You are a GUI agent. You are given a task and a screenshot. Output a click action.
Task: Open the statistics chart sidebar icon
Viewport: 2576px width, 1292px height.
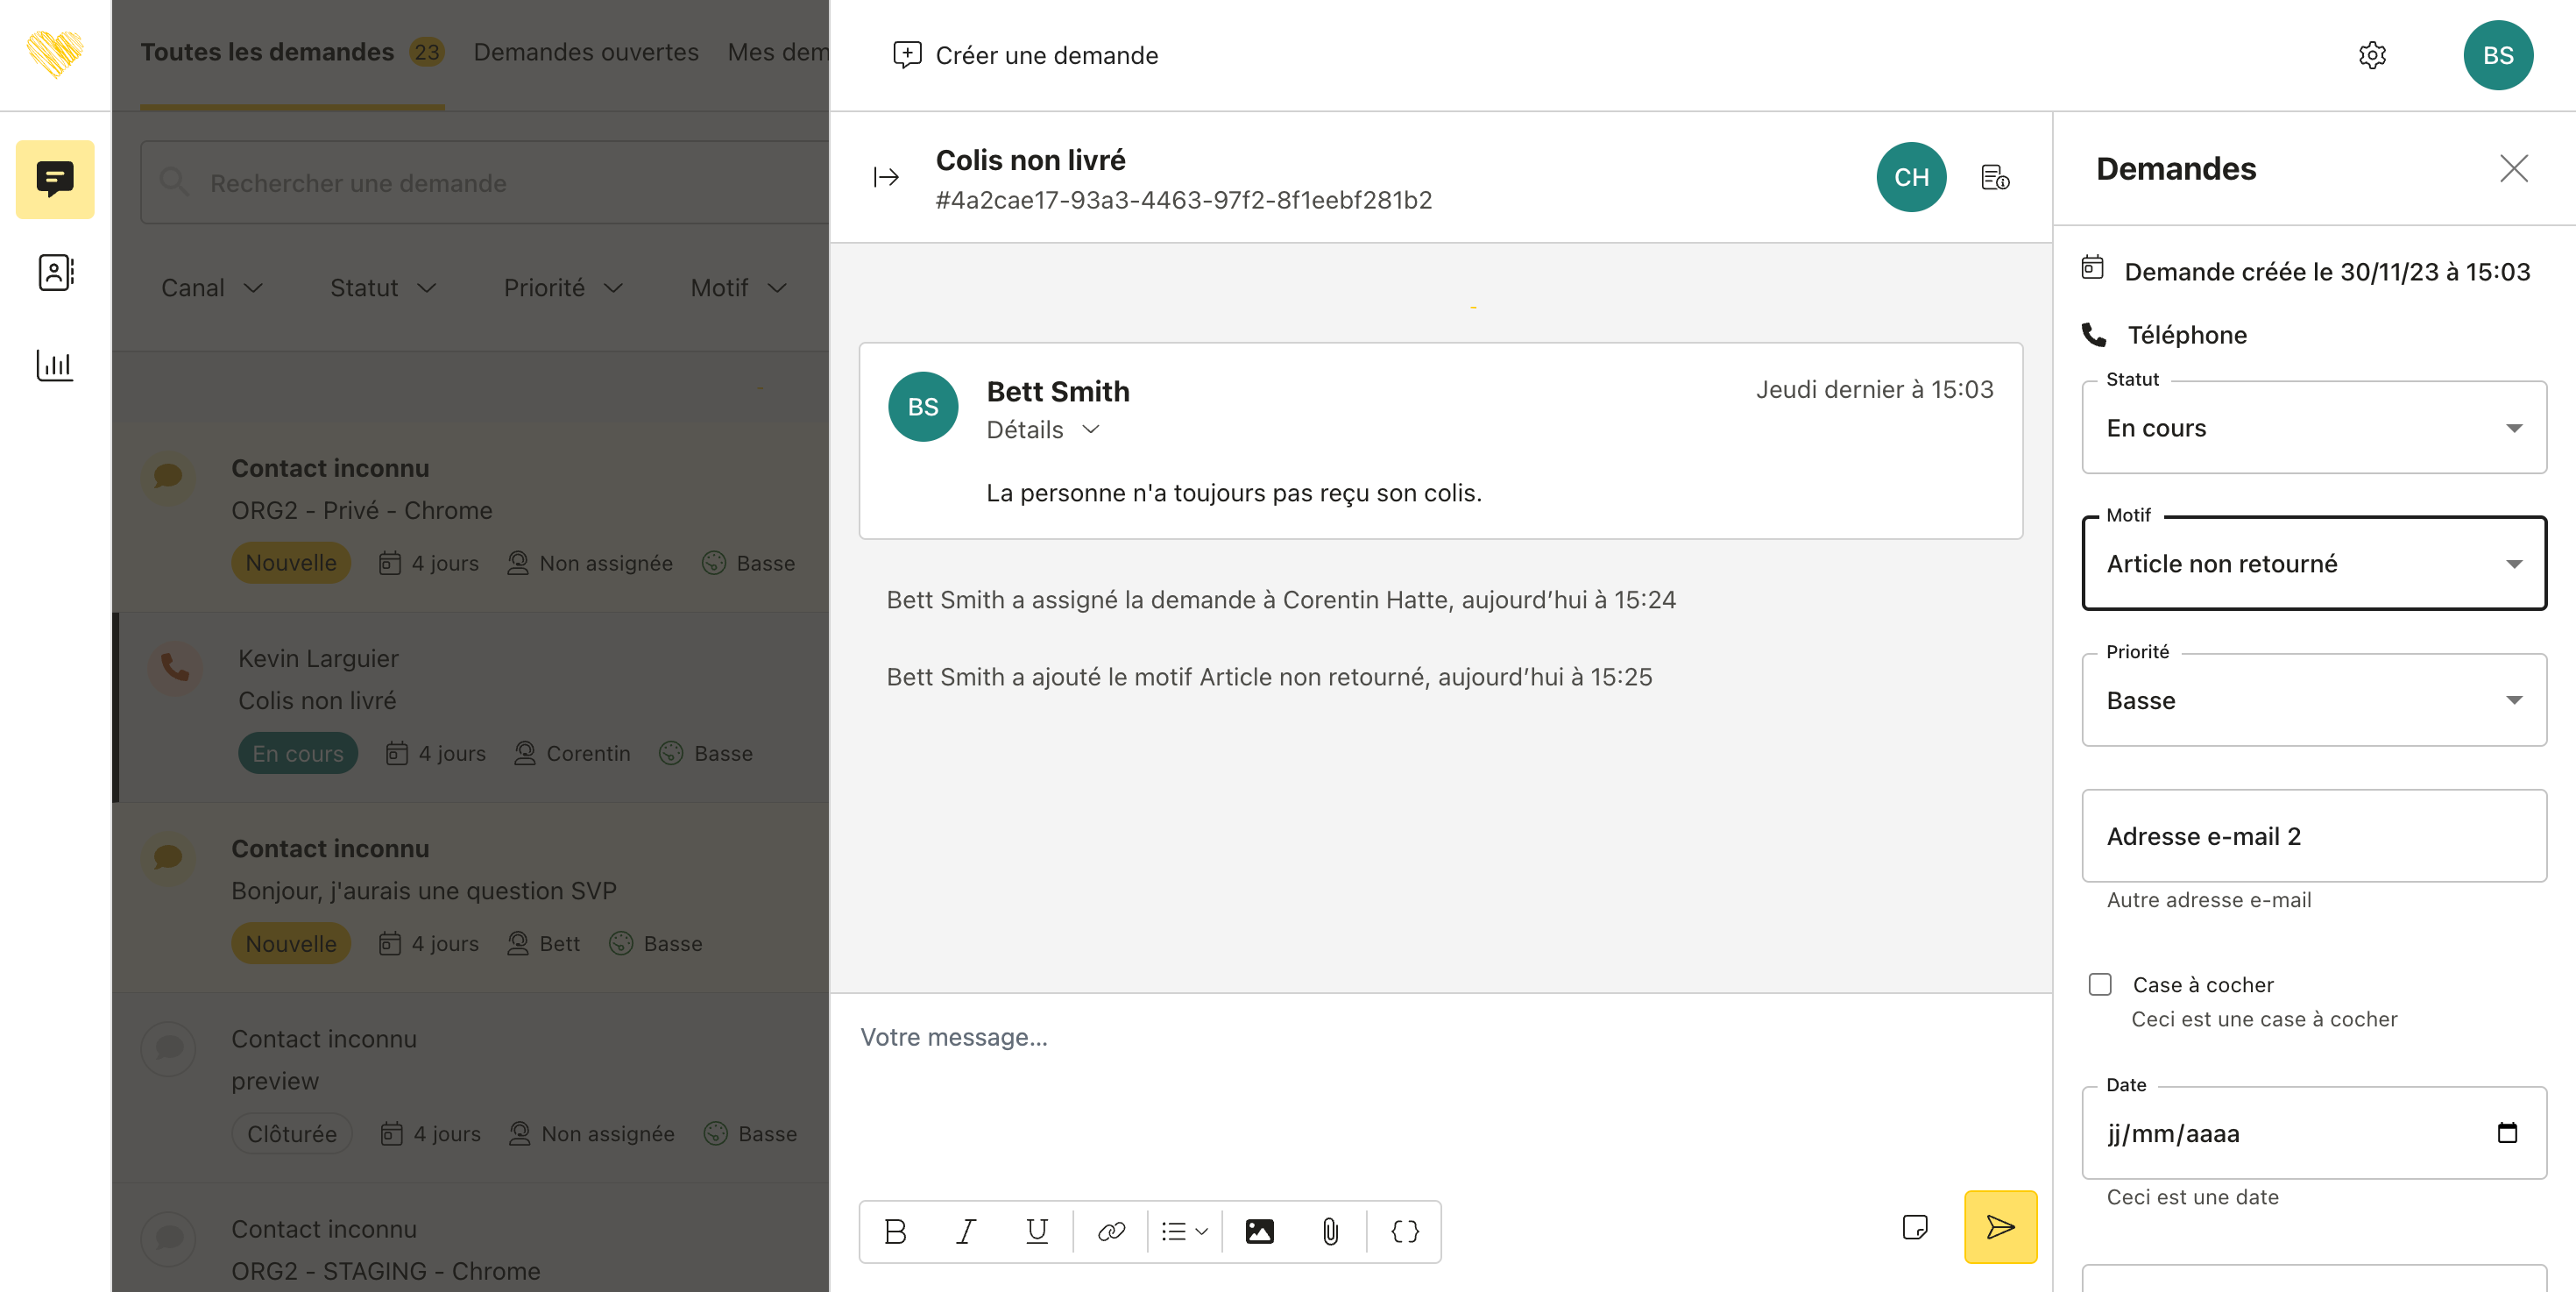55,365
